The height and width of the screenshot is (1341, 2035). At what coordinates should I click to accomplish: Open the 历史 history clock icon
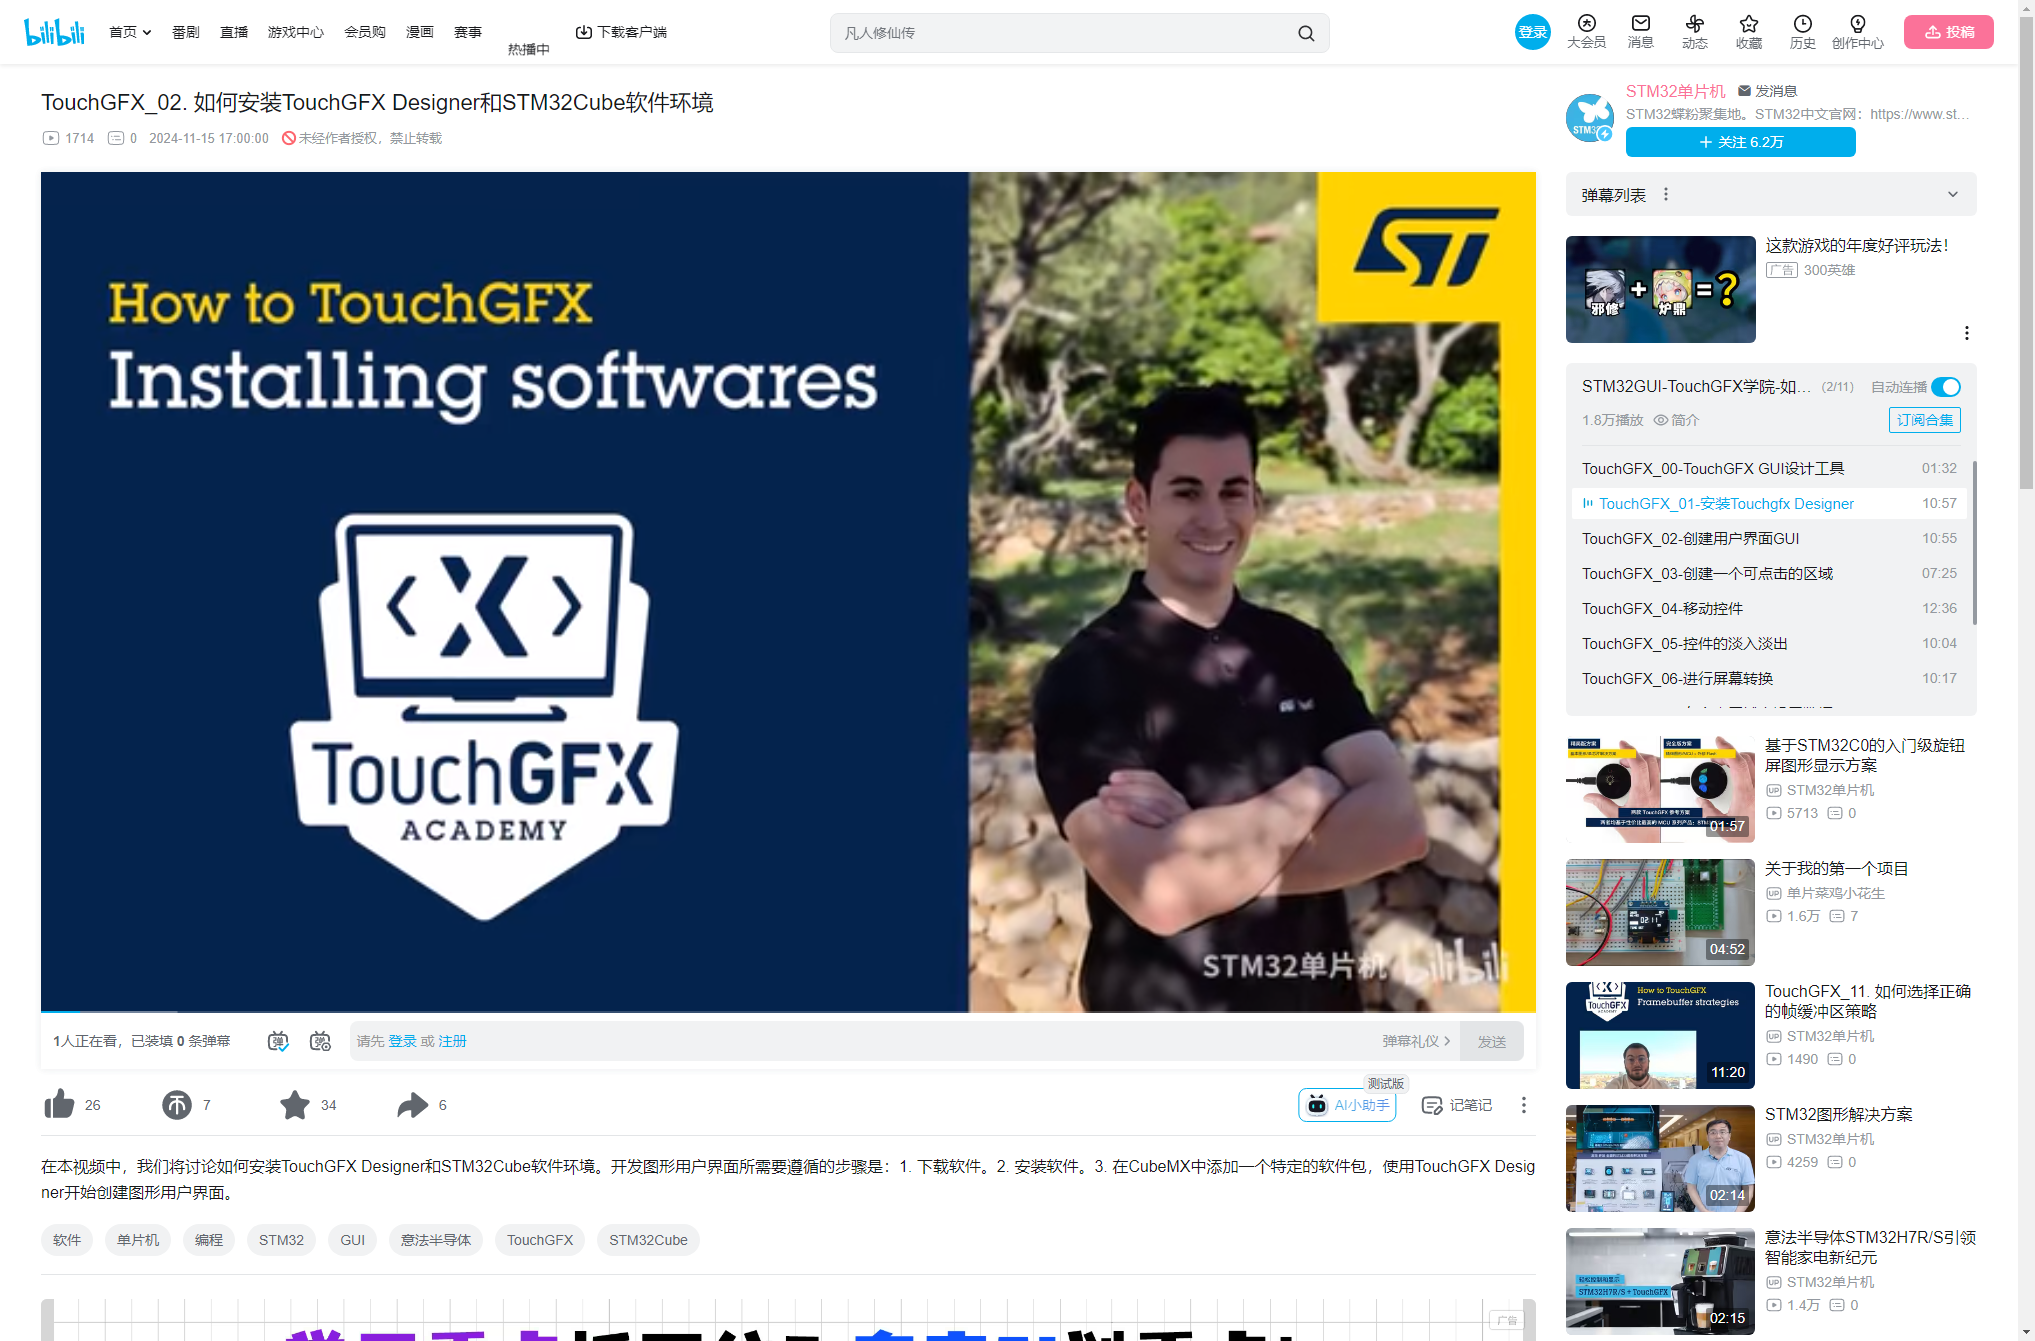[x=1803, y=31]
